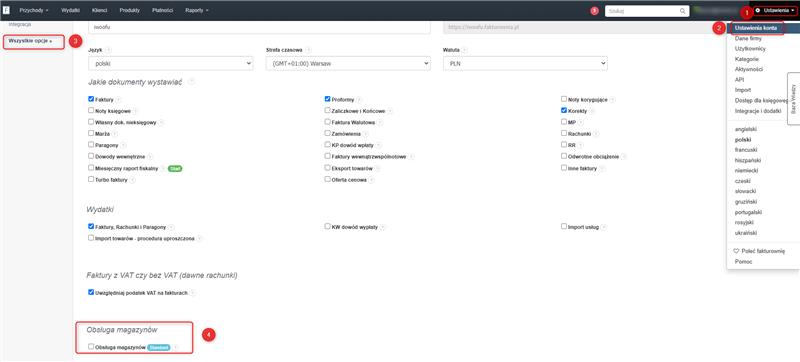Click into the Szukaj search field
This screenshot has width=800, height=362.
pyautogui.click(x=643, y=11)
